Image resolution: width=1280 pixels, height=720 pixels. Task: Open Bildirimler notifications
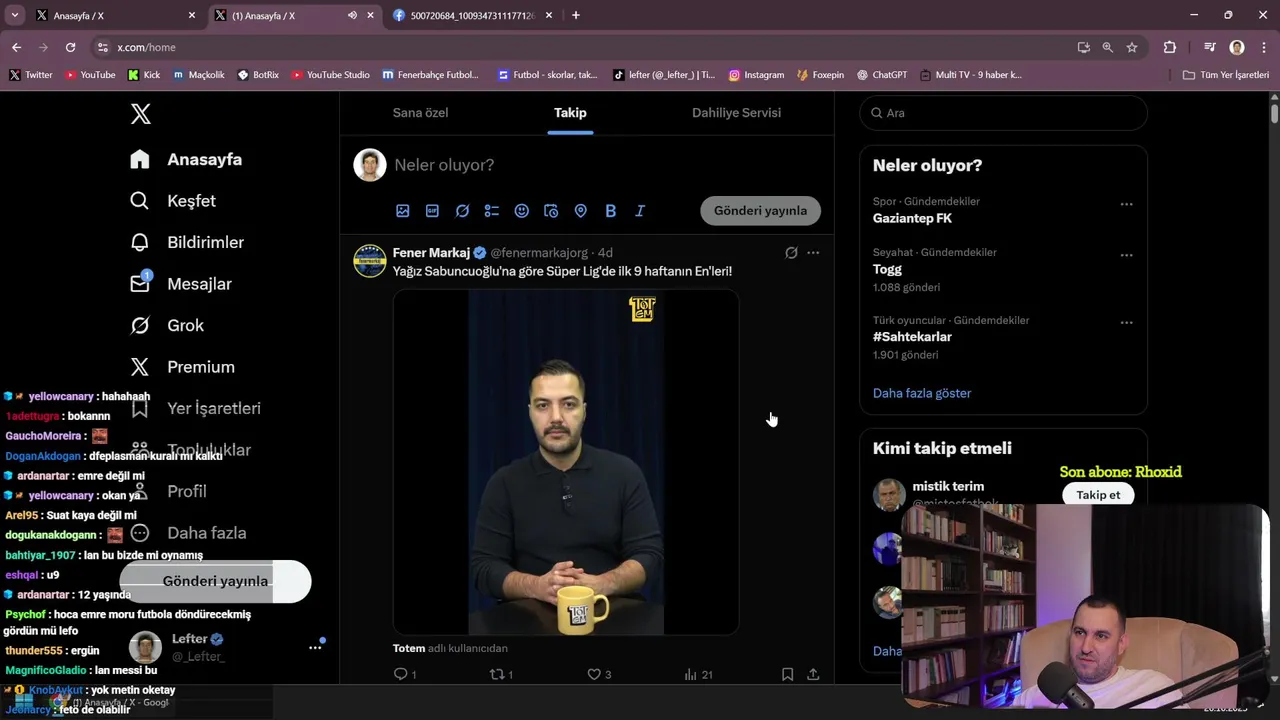[x=187, y=243]
